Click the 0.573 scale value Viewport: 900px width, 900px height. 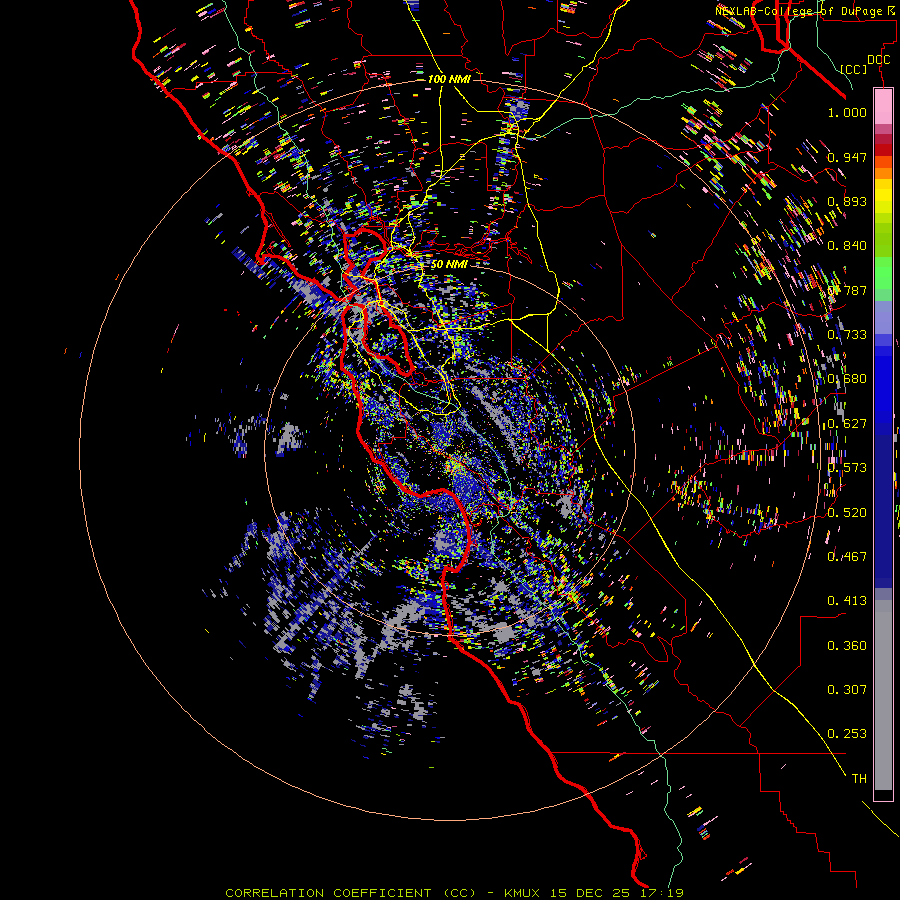coord(847,468)
